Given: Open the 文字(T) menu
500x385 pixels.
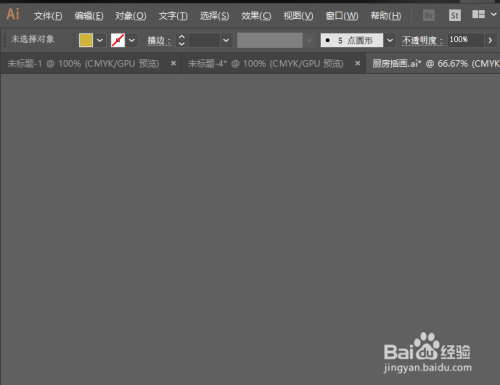Looking at the screenshot, I should pos(173,16).
